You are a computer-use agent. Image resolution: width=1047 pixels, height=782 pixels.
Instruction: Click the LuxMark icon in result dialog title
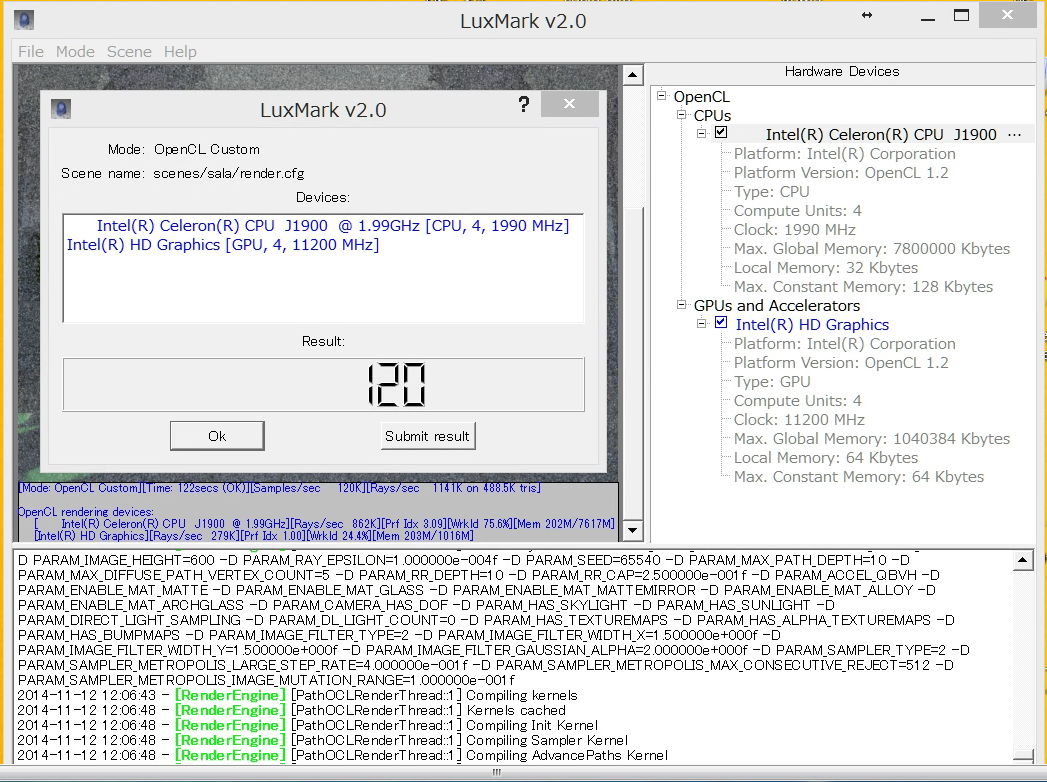click(61, 109)
